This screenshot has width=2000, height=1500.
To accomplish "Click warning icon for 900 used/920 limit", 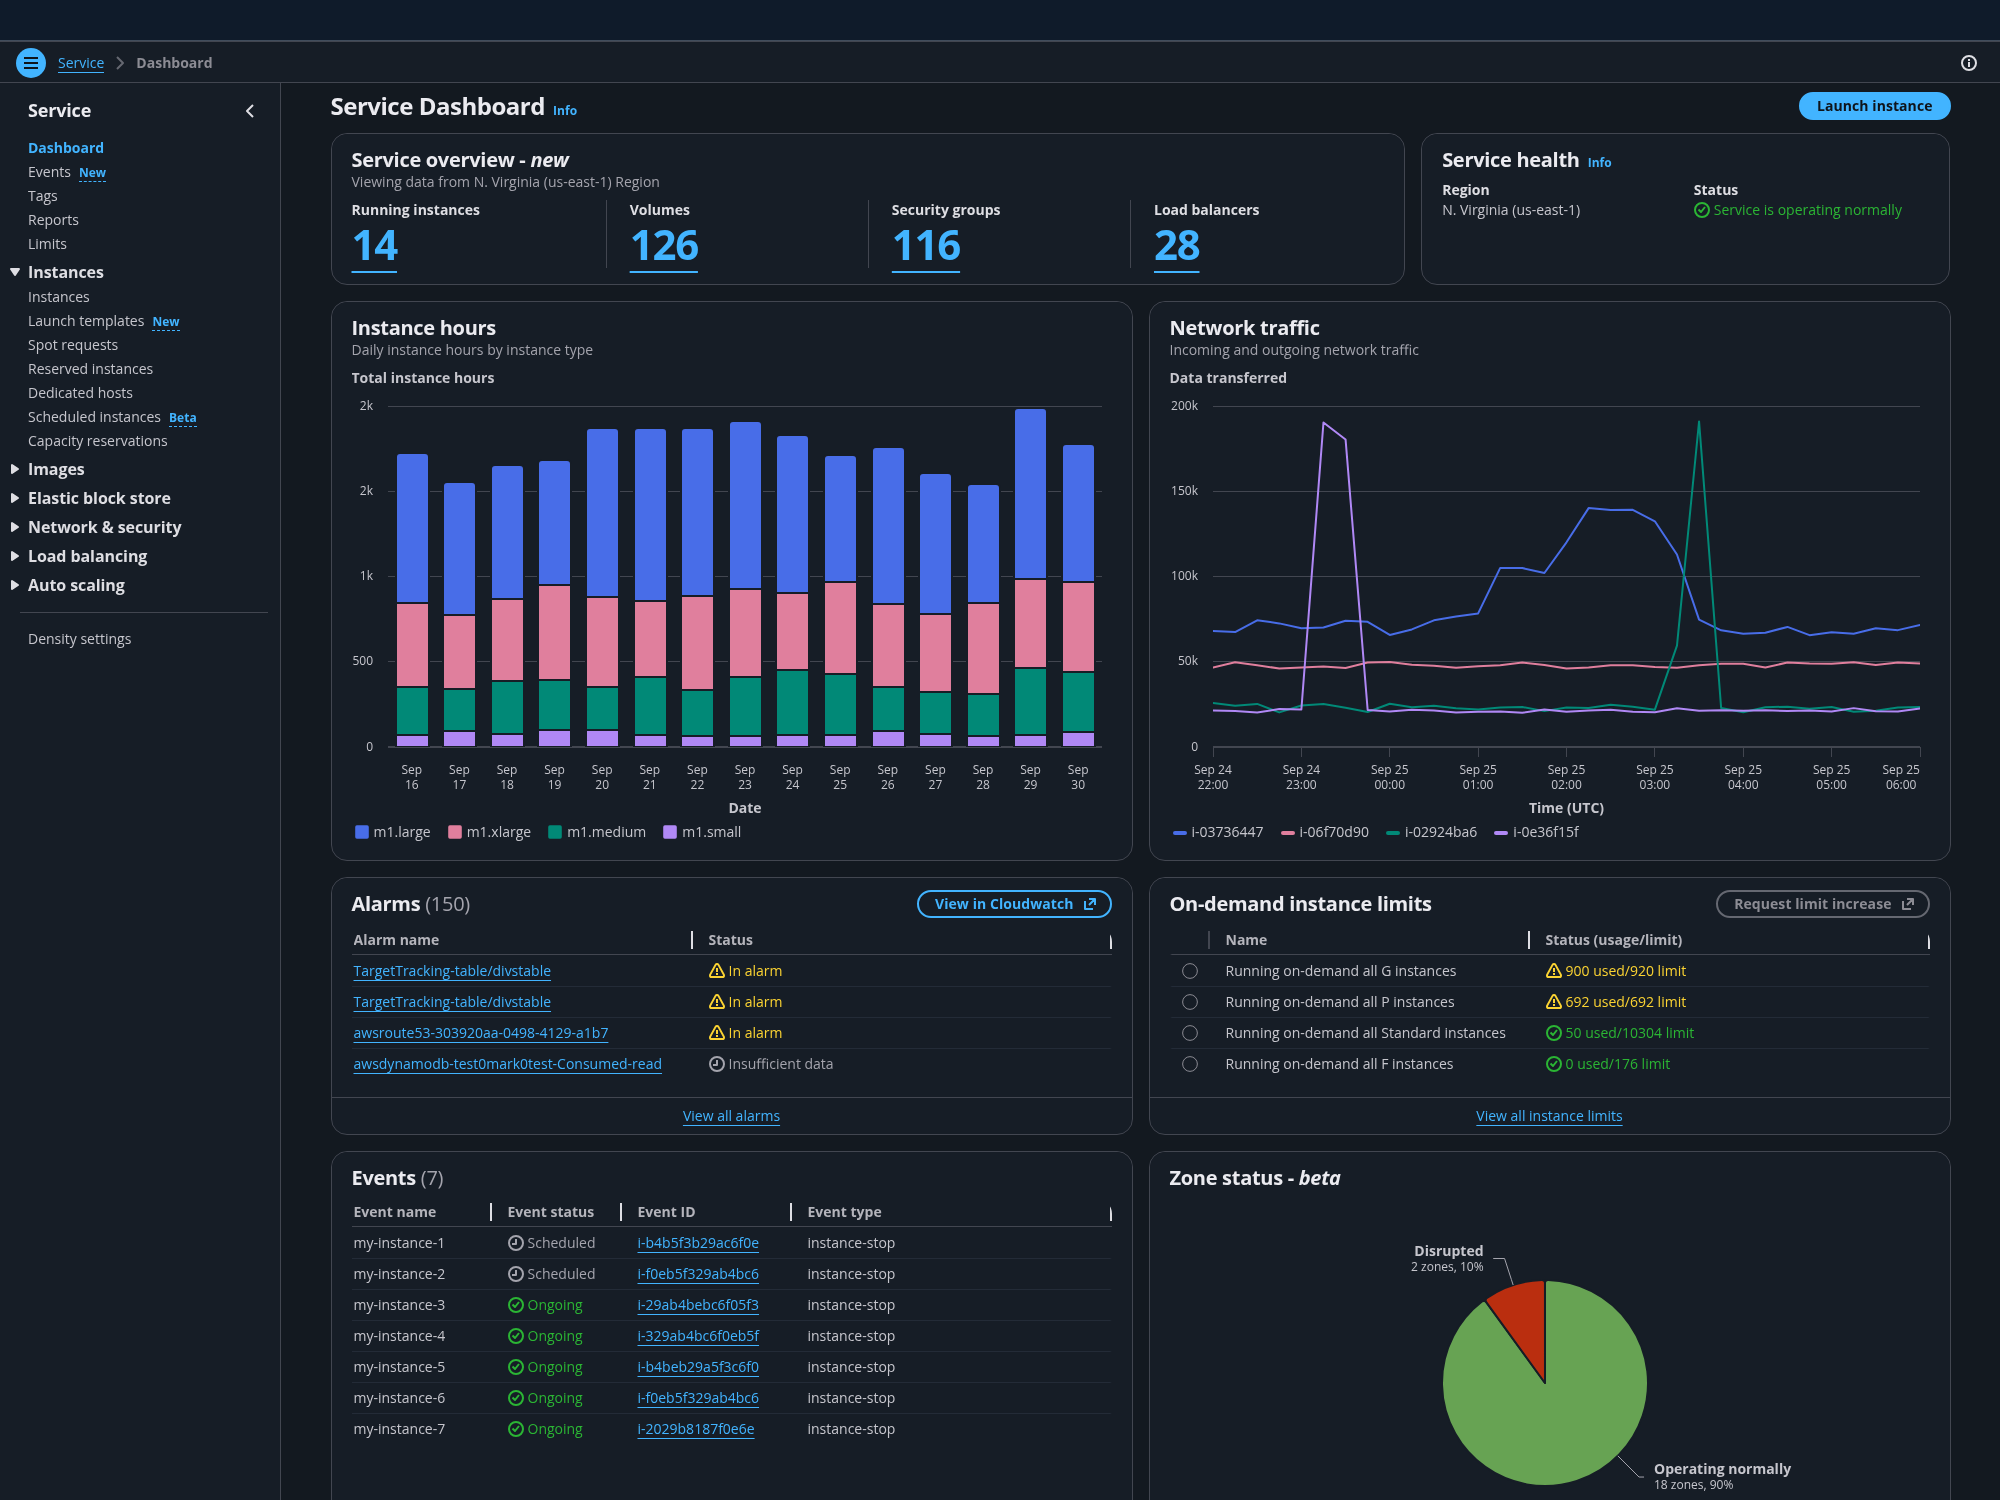I will tap(1553, 971).
